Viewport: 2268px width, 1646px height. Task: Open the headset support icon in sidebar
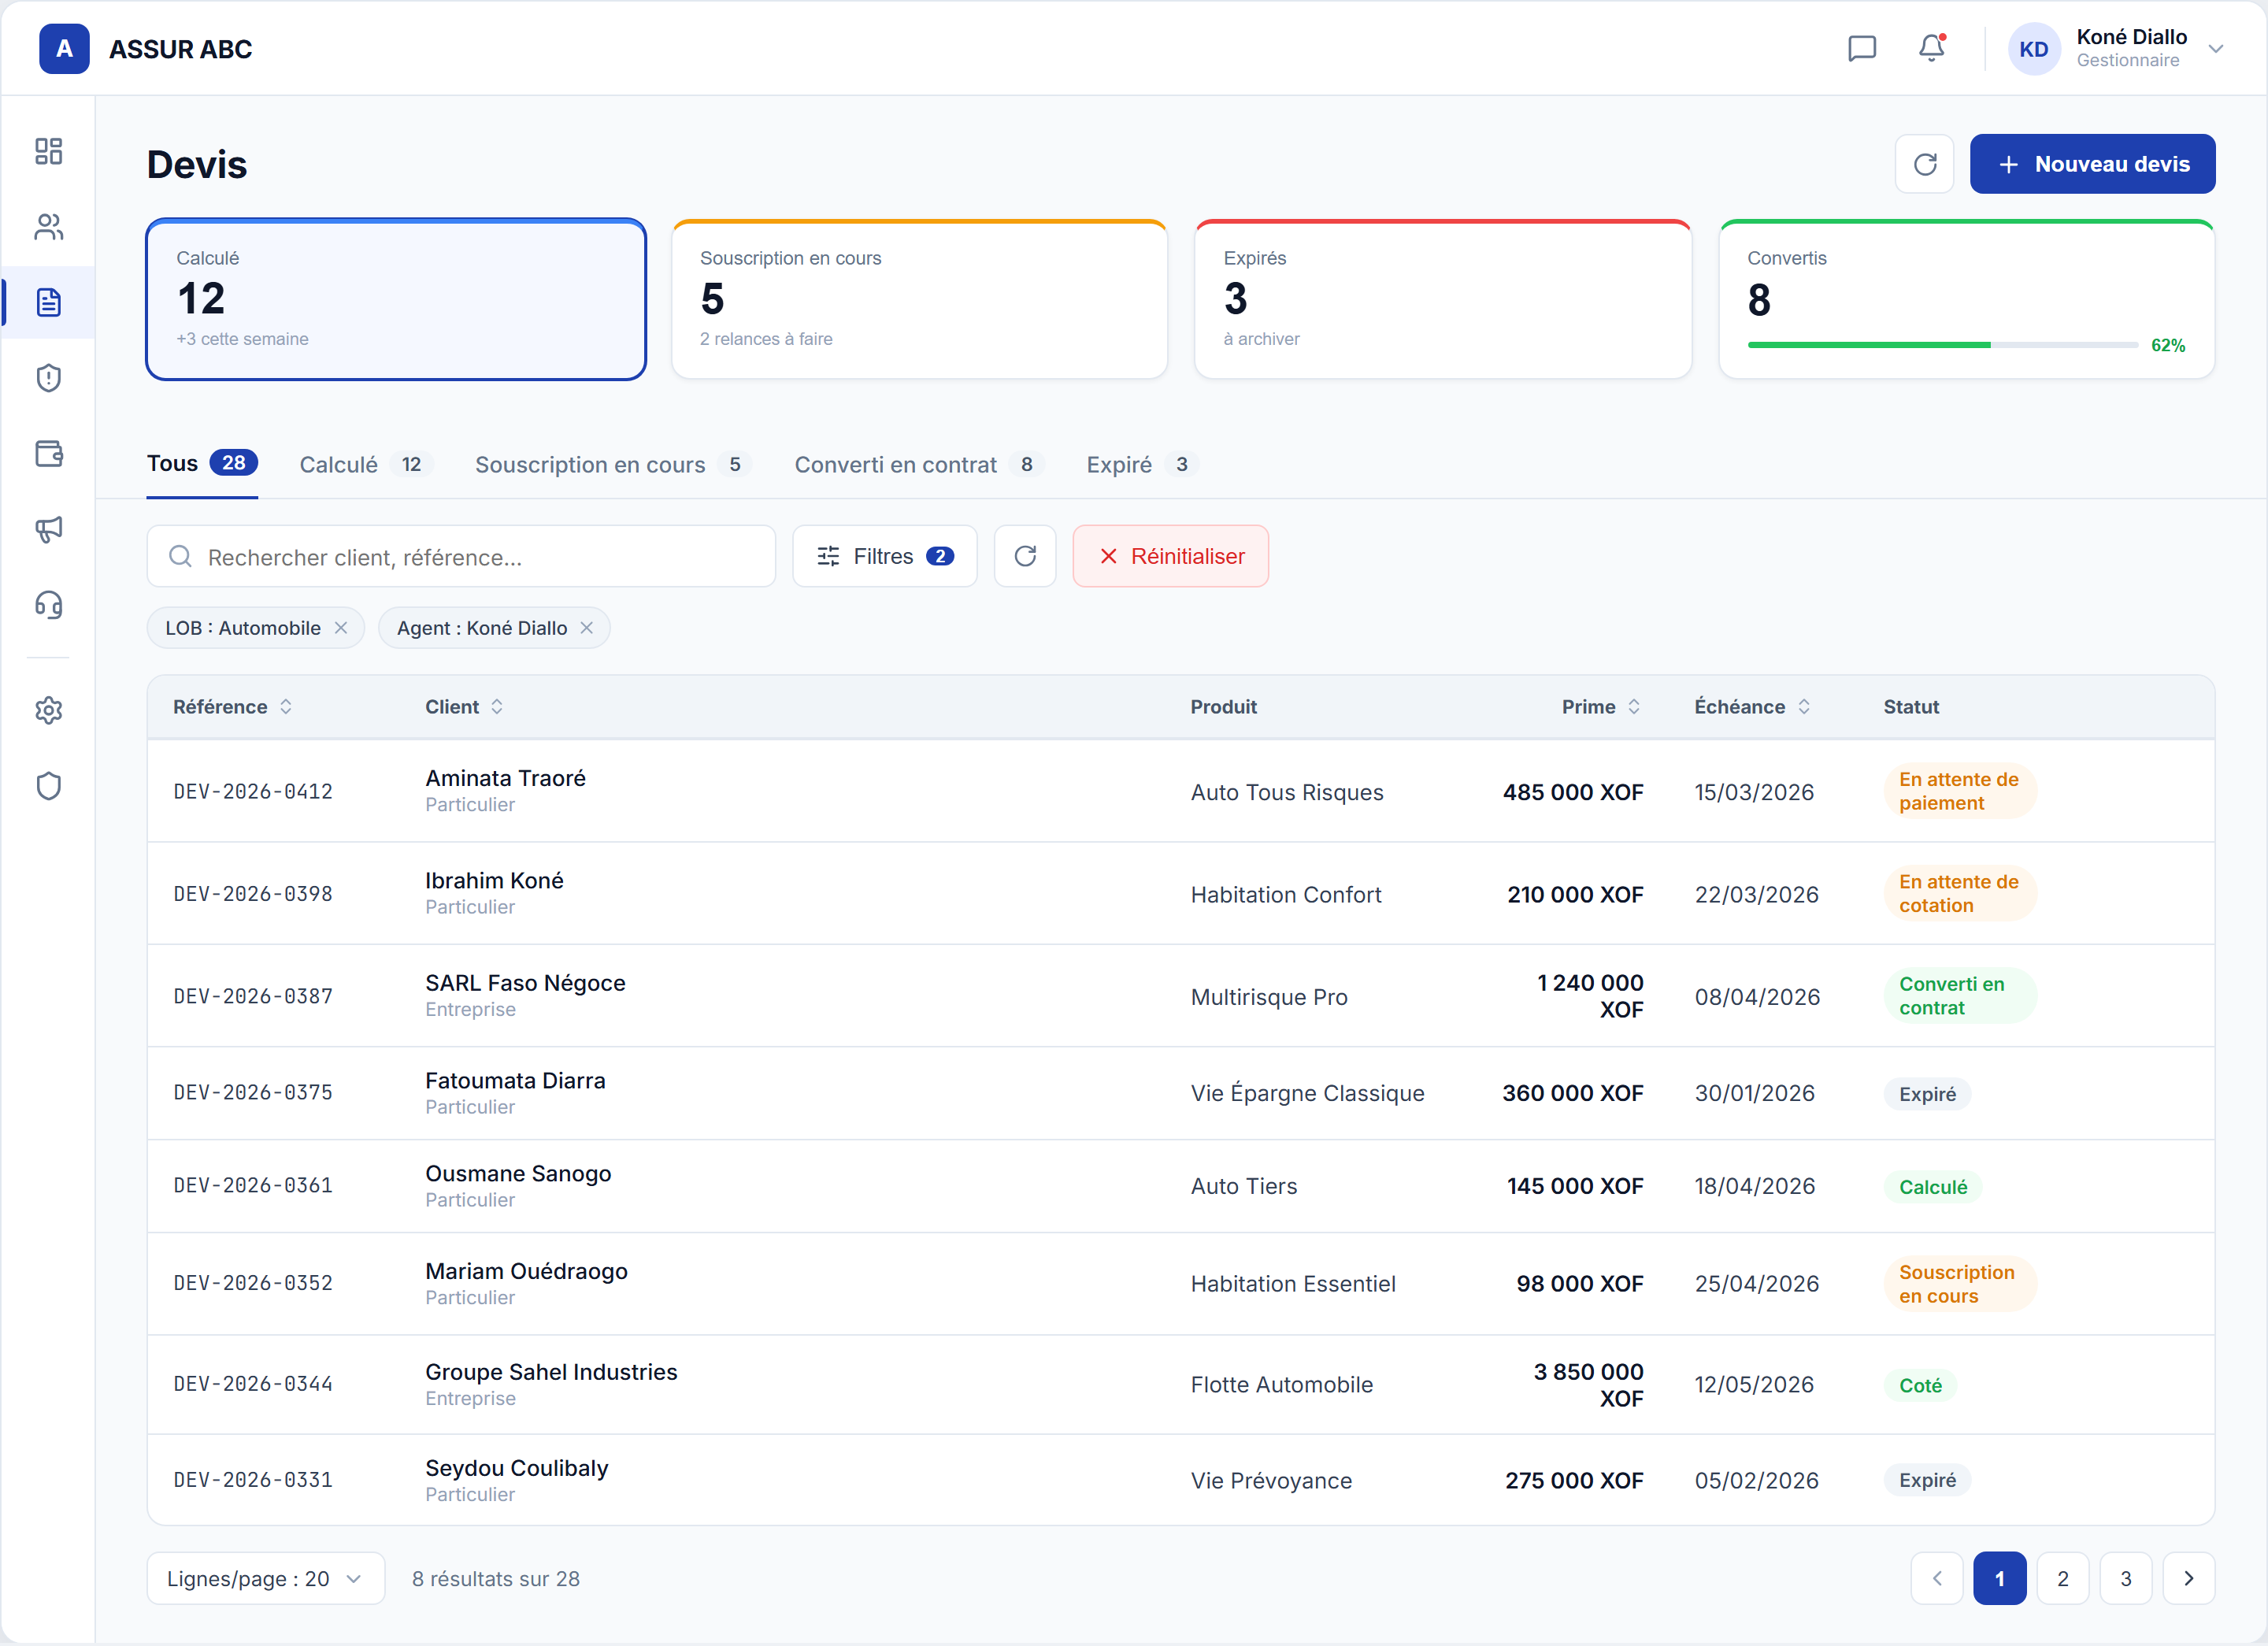click(48, 605)
